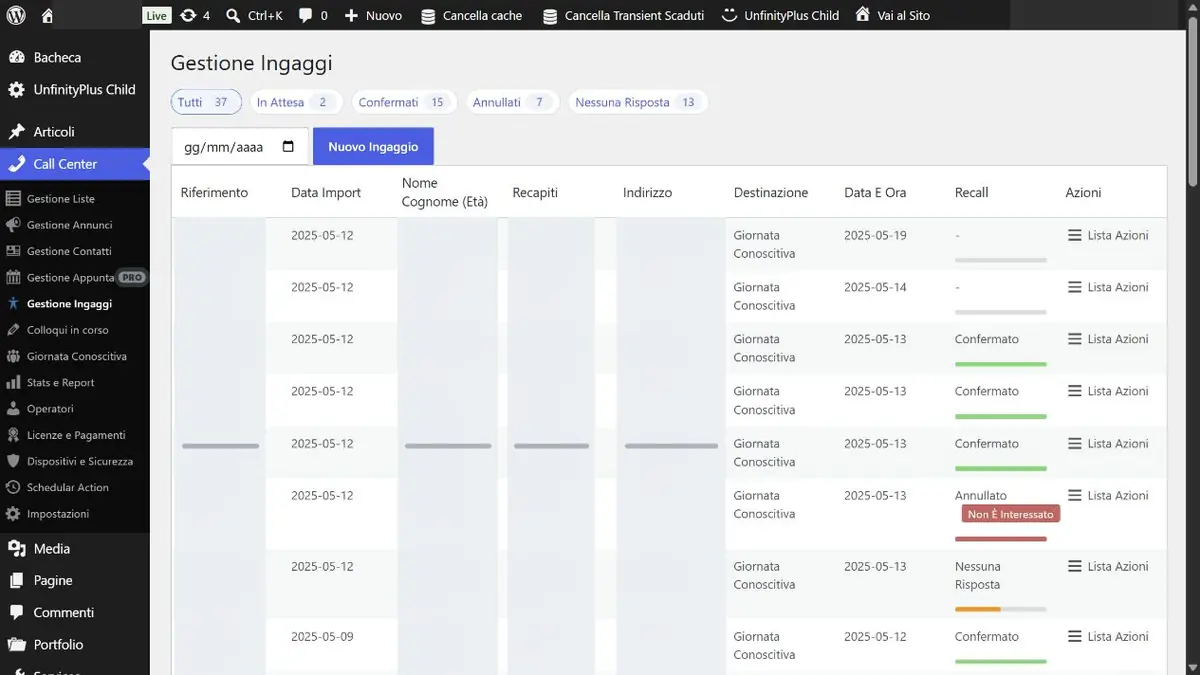
Task: Click the Data Import column header
Action: click(326, 192)
